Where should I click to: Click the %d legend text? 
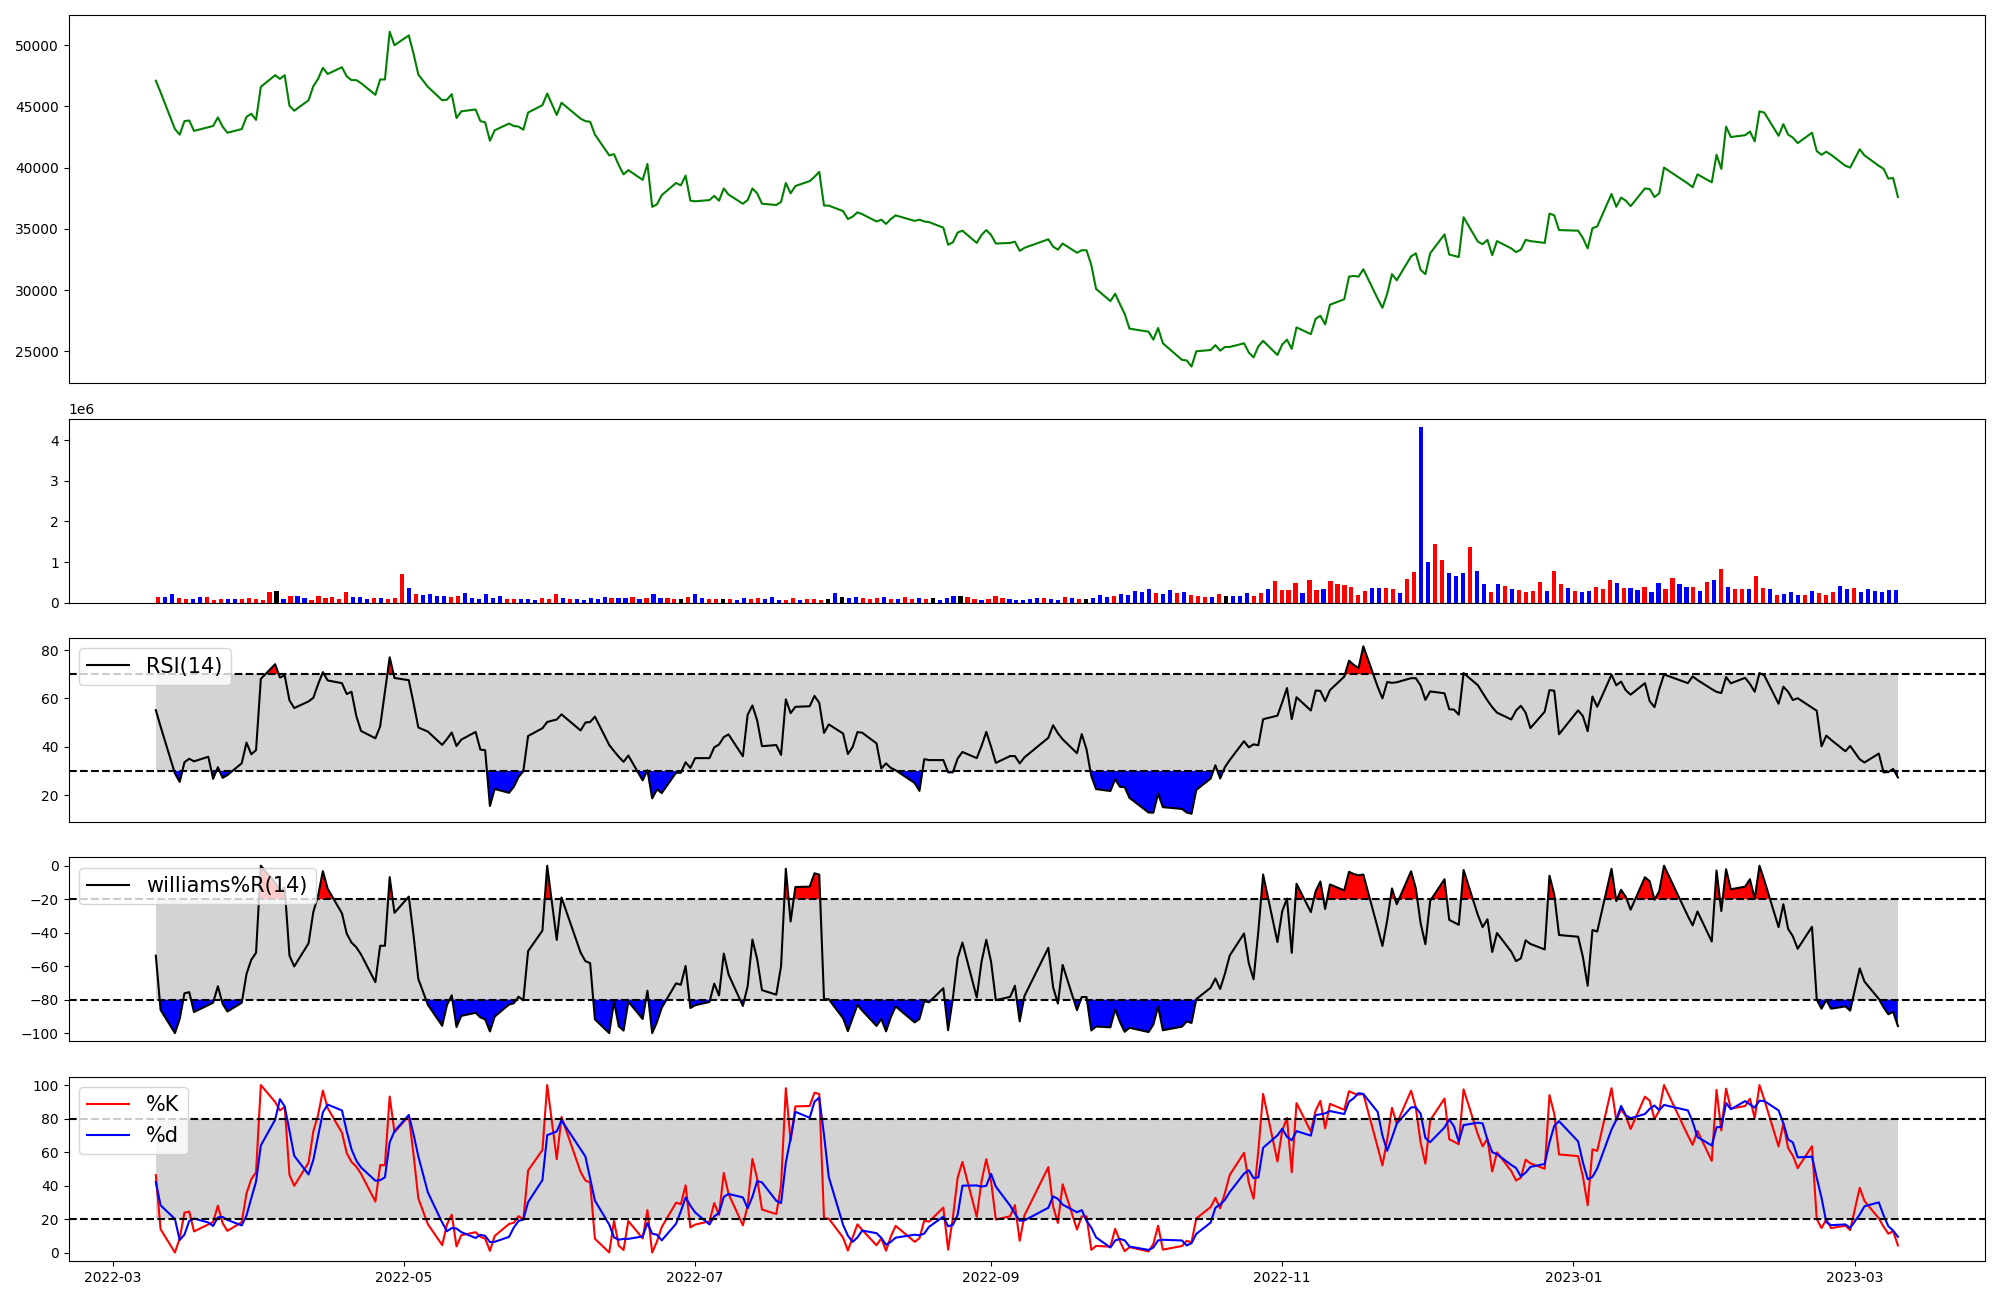(x=162, y=1135)
